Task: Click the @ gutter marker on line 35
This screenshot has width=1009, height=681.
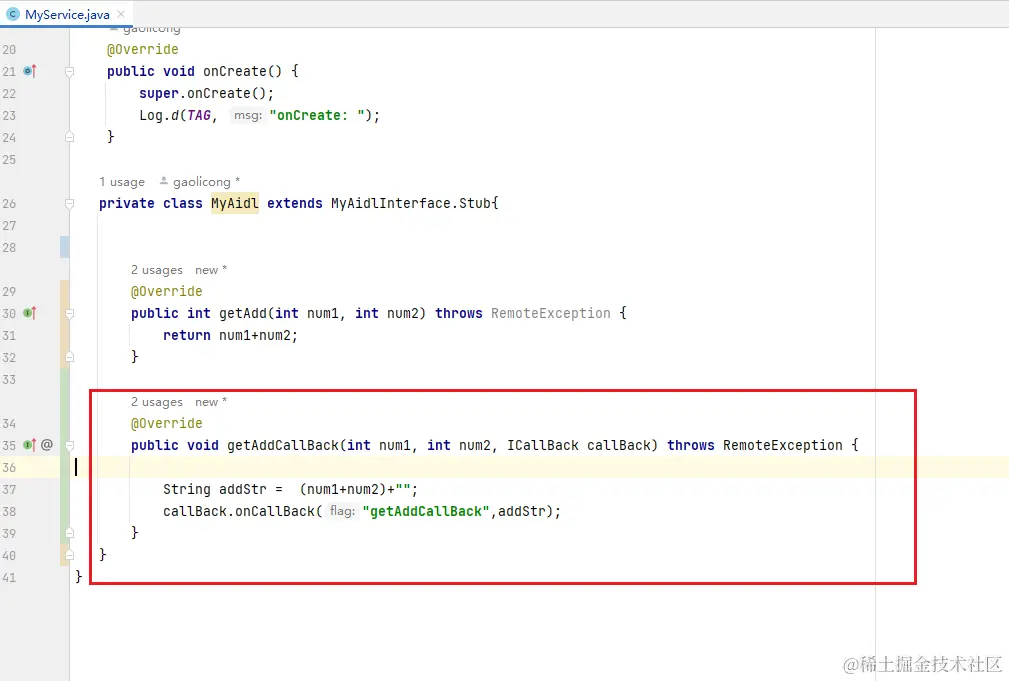Action: [x=47, y=445]
